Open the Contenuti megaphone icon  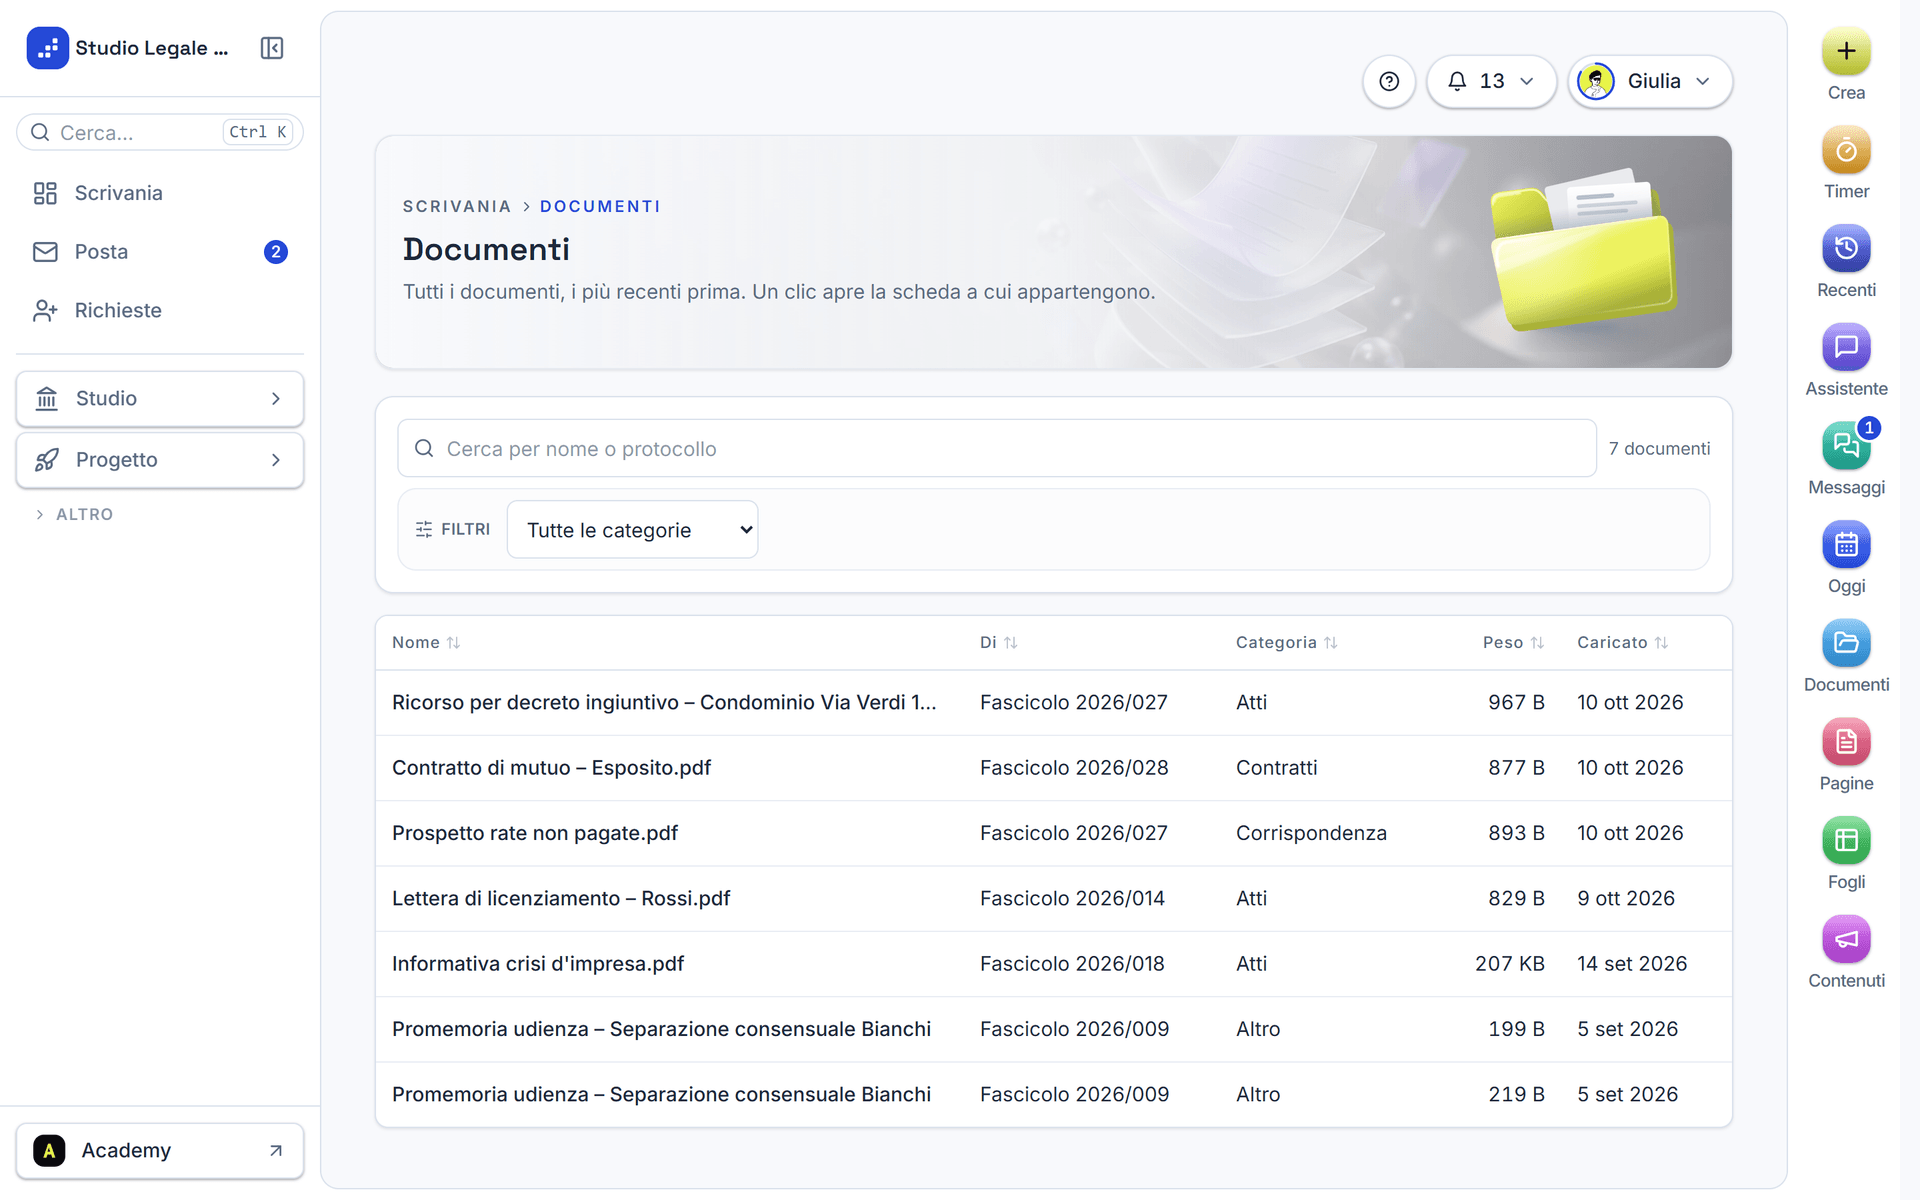pyautogui.click(x=1846, y=939)
